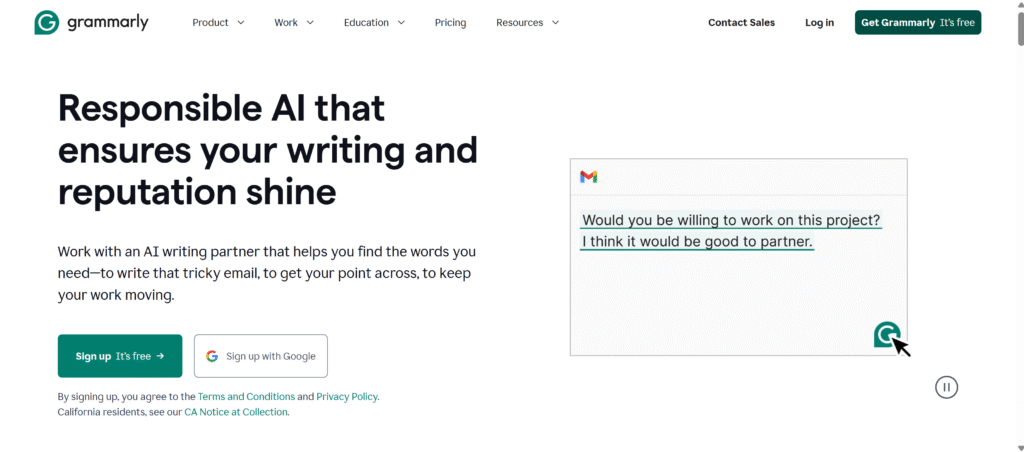Click the green Grammarly badge in demo
Screen dimensions: 1024x452
pyautogui.click(x=886, y=334)
